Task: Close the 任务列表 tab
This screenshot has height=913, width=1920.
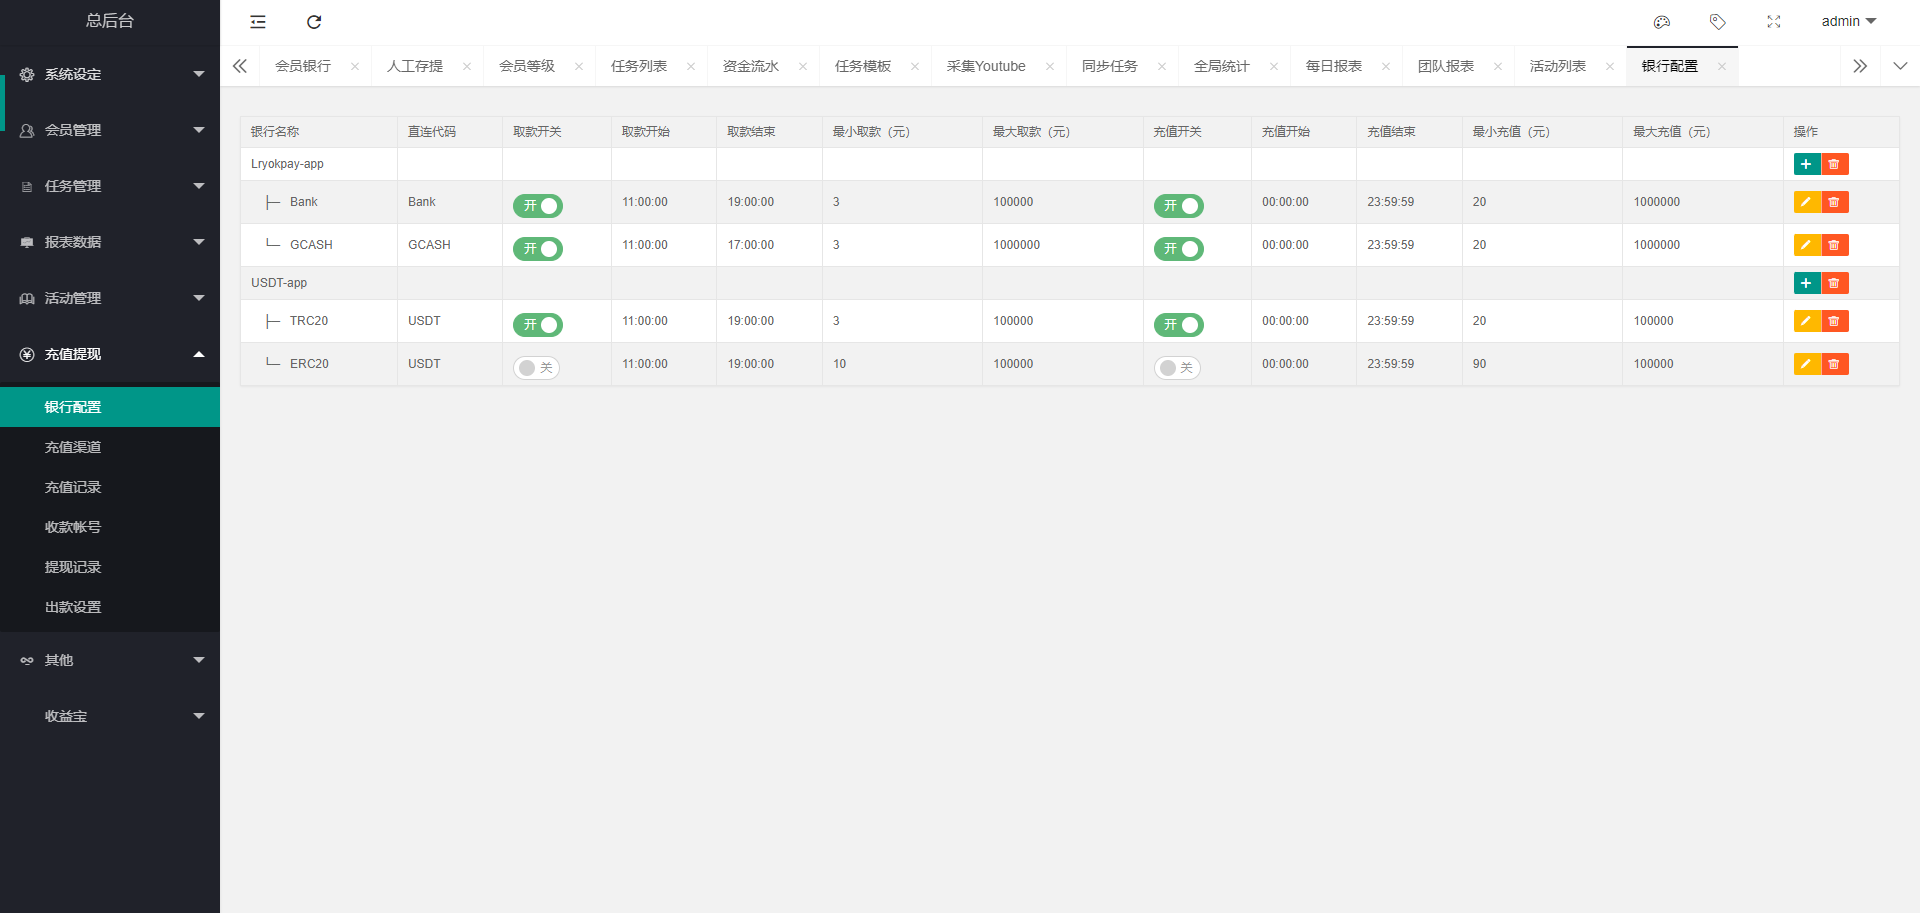Action: pyautogui.click(x=691, y=67)
